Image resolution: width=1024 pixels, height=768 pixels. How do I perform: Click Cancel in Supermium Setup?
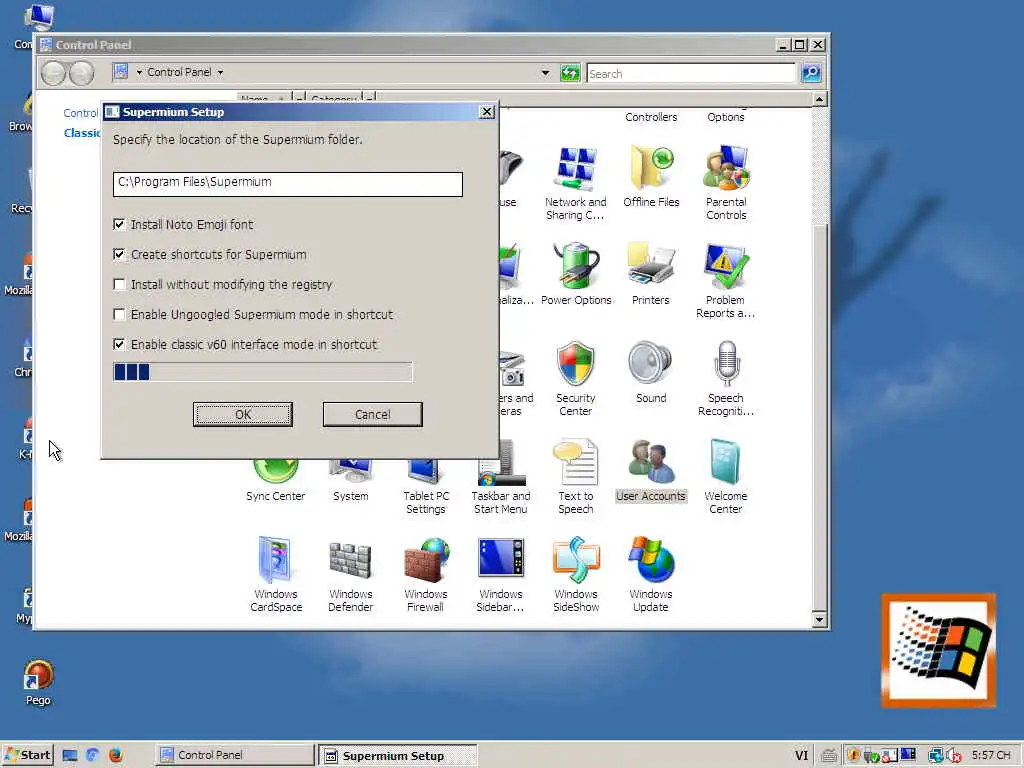point(373,415)
